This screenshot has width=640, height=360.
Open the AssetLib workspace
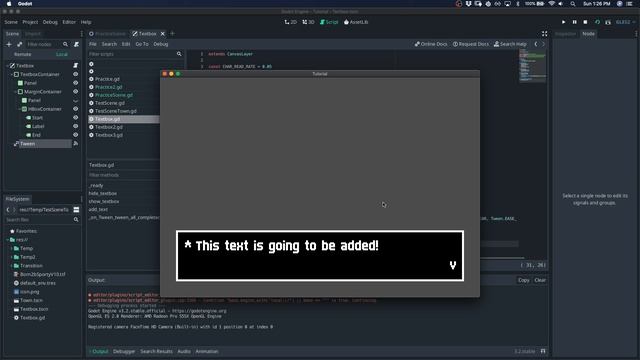coord(356,22)
